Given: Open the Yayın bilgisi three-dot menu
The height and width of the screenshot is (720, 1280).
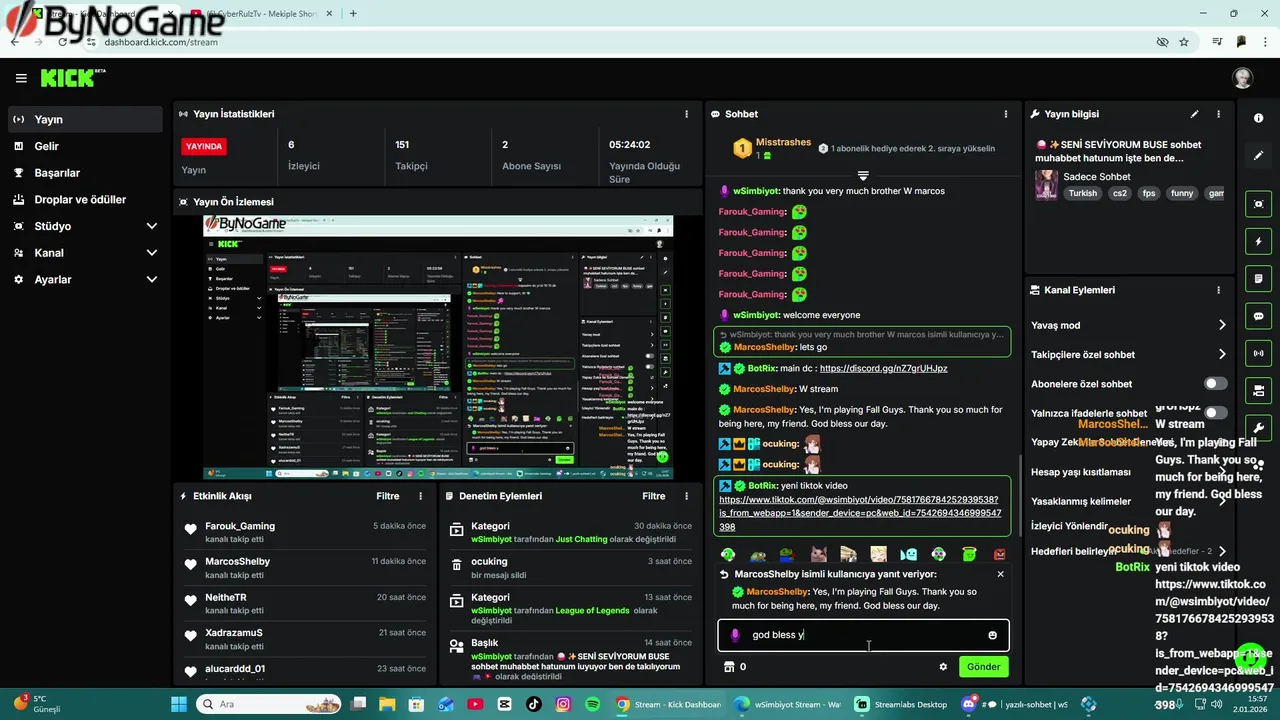Looking at the screenshot, I should point(1218,114).
